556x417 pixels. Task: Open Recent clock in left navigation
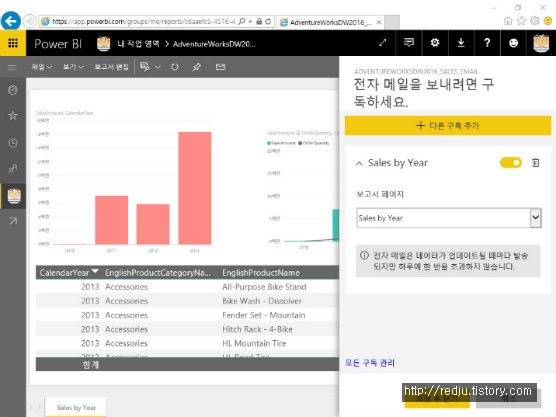click(13, 143)
